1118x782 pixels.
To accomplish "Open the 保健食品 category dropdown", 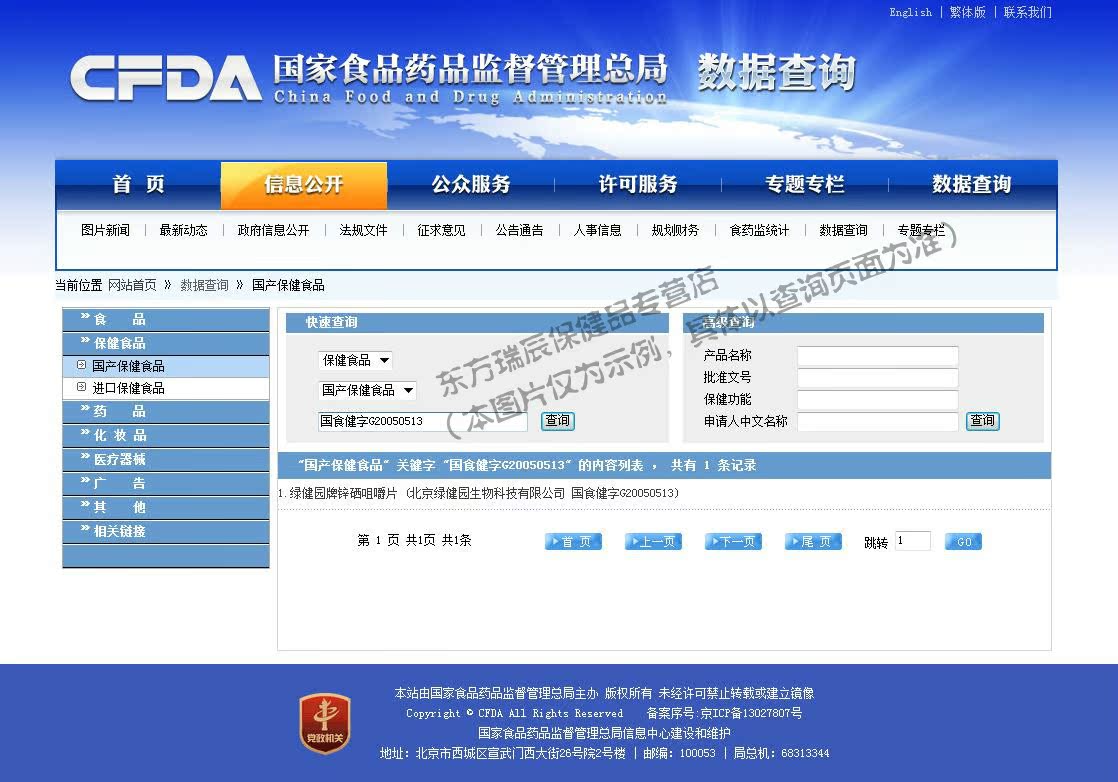I will click(x=355, y=361).
